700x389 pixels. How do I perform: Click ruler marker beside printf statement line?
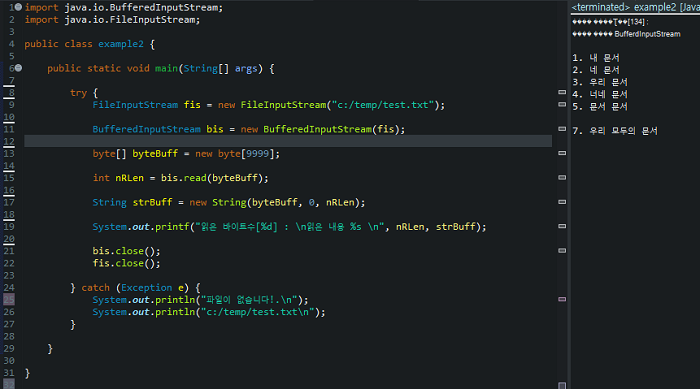click(562, 226)
